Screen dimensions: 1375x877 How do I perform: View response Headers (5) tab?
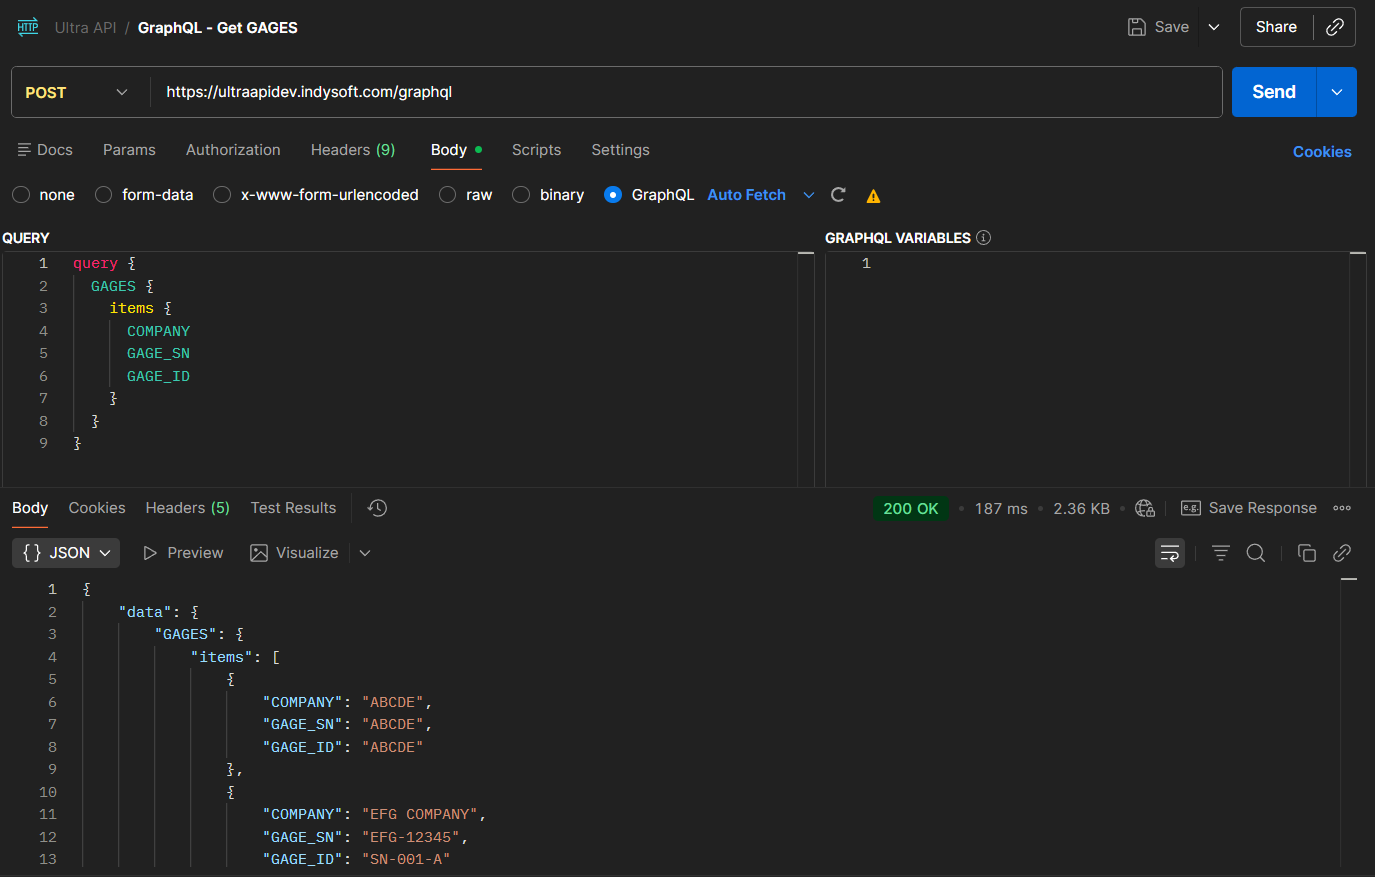187,508
